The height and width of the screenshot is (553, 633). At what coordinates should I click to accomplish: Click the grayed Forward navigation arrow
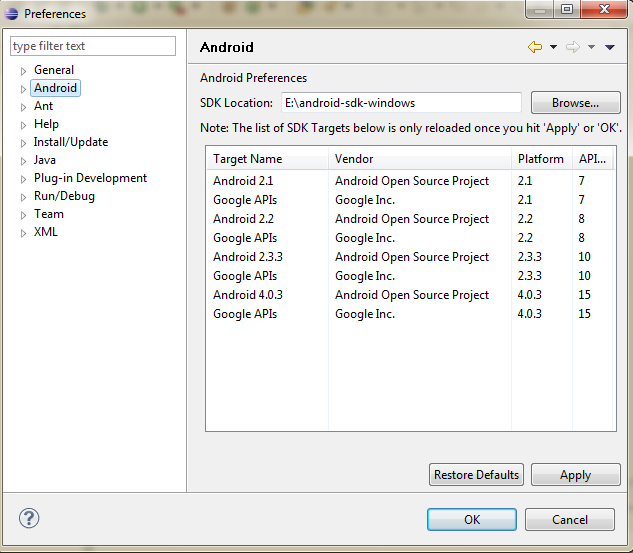(x=572, y=47)
